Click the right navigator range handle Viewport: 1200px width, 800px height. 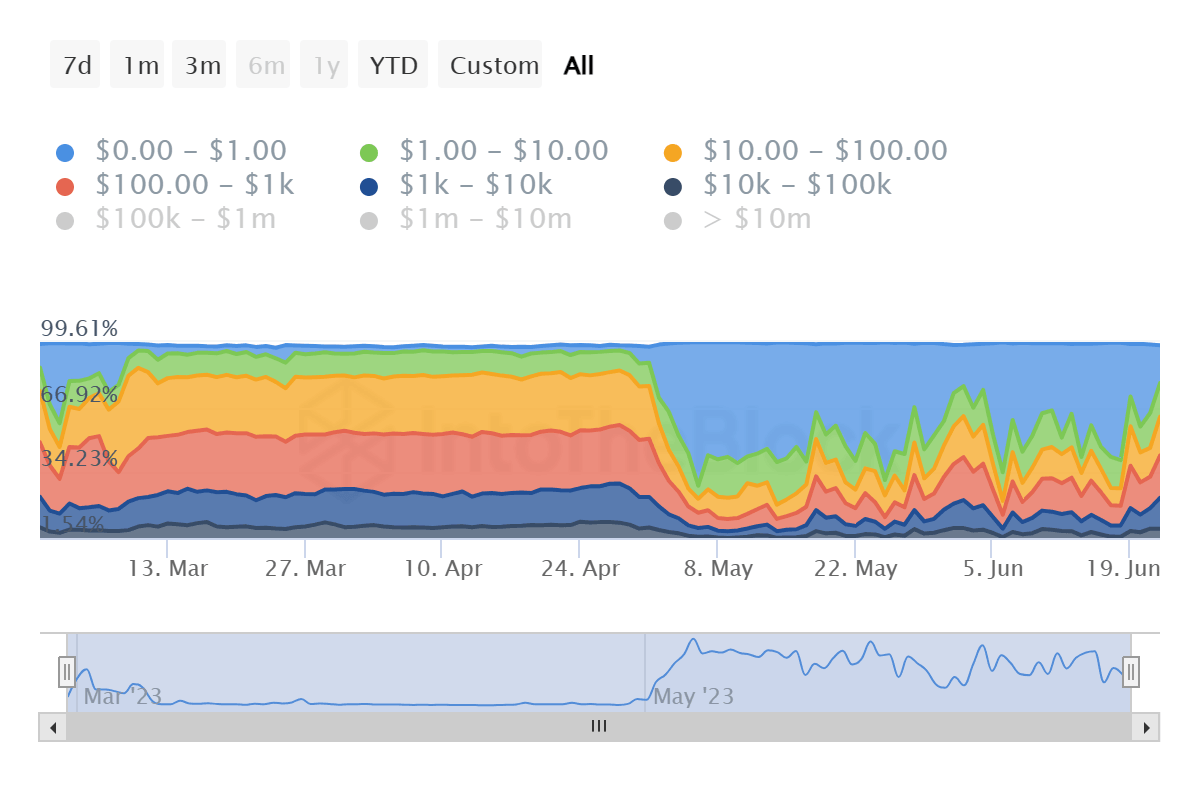click(x=1131, y=672)
